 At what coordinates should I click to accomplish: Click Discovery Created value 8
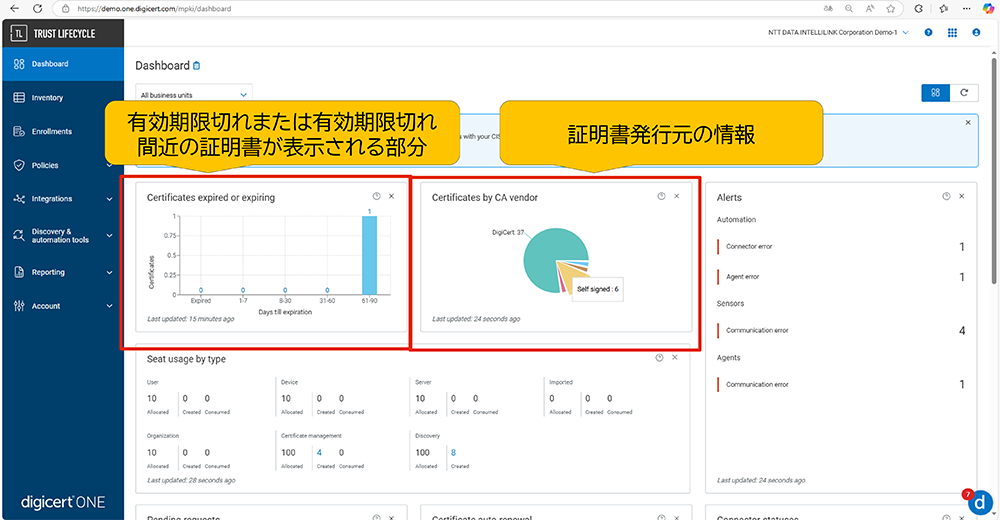pyautogui.click(x=453, y=452)
